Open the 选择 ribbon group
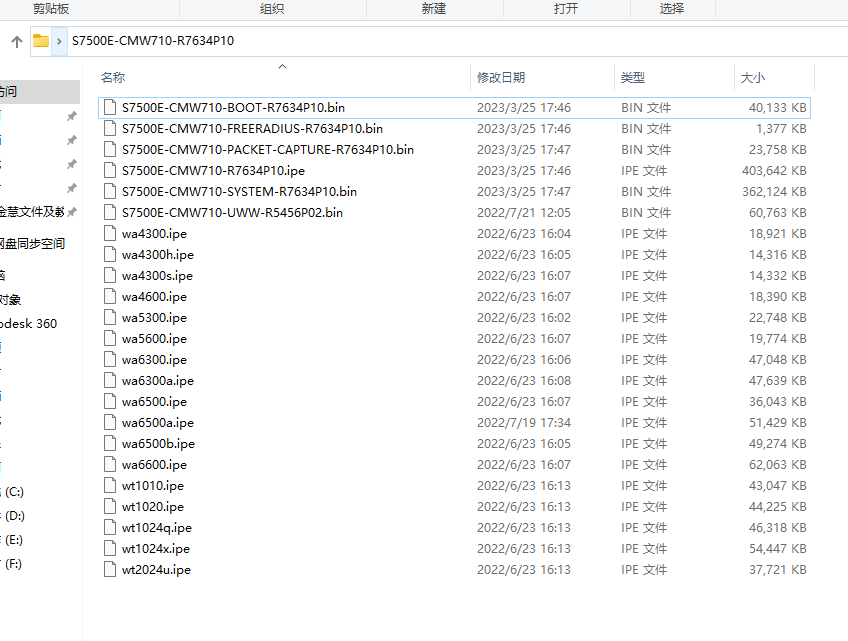This screenshot has width=848, height=641. (672, 9)
